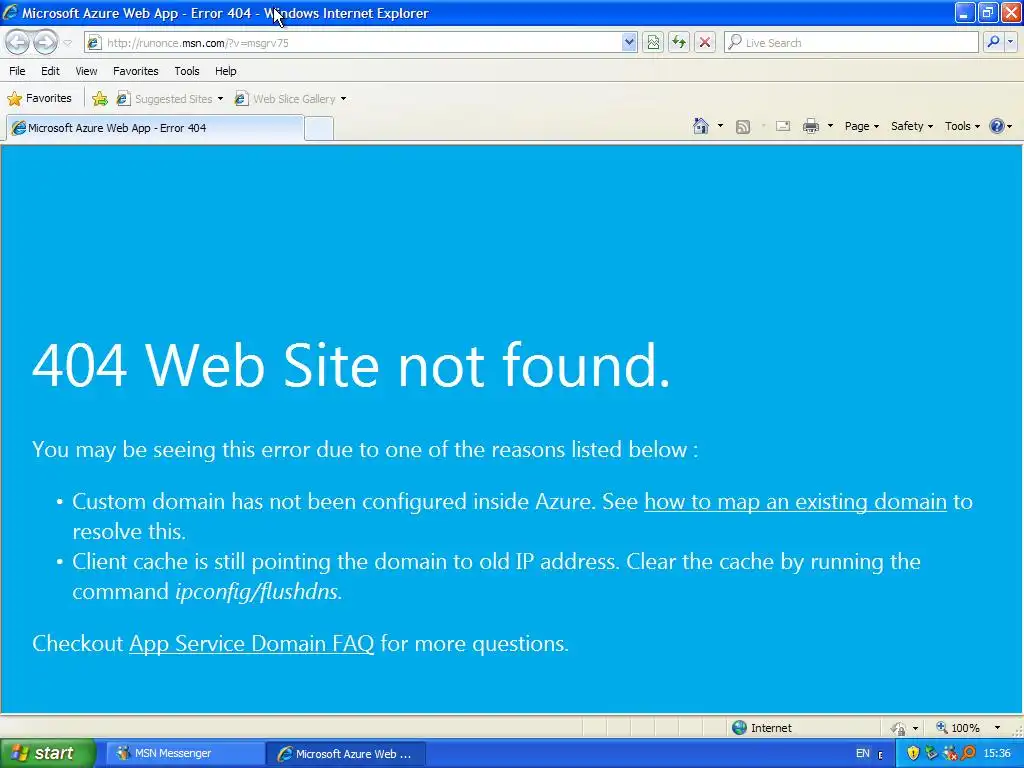Open the Windows Start menu

(48, 753)
